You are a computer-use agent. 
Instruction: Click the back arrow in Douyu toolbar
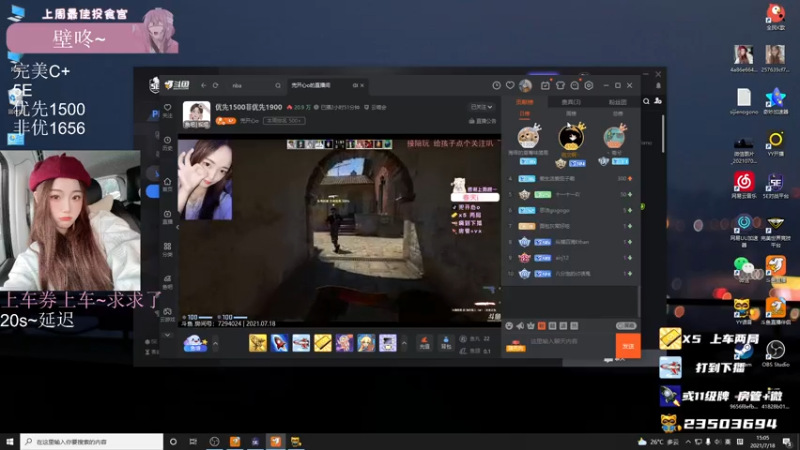pyautogui.click(x=204, y=85)
